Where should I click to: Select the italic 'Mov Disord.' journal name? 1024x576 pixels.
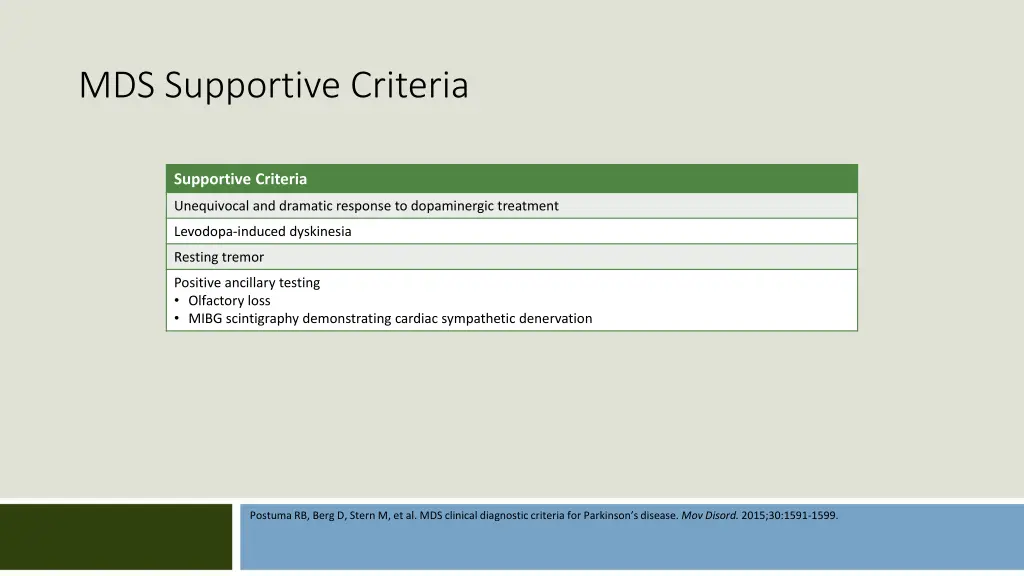(709, 515)
